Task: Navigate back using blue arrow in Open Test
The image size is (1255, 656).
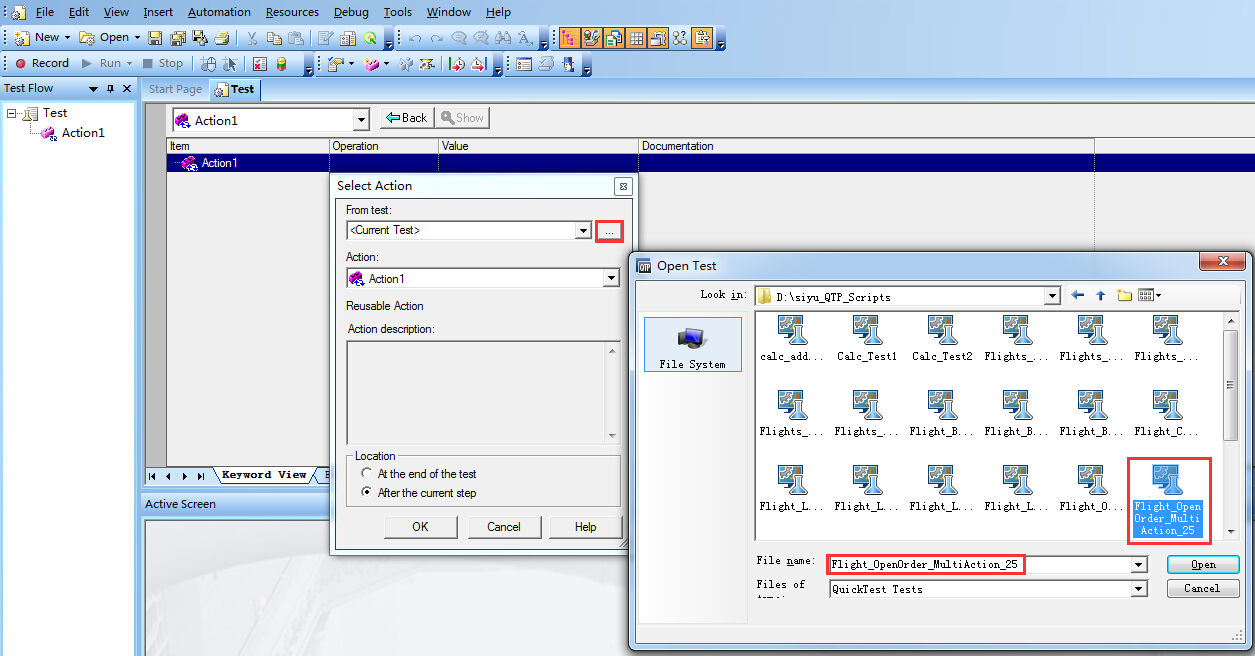Action: pyautogui.click(x=1077, y=295)
